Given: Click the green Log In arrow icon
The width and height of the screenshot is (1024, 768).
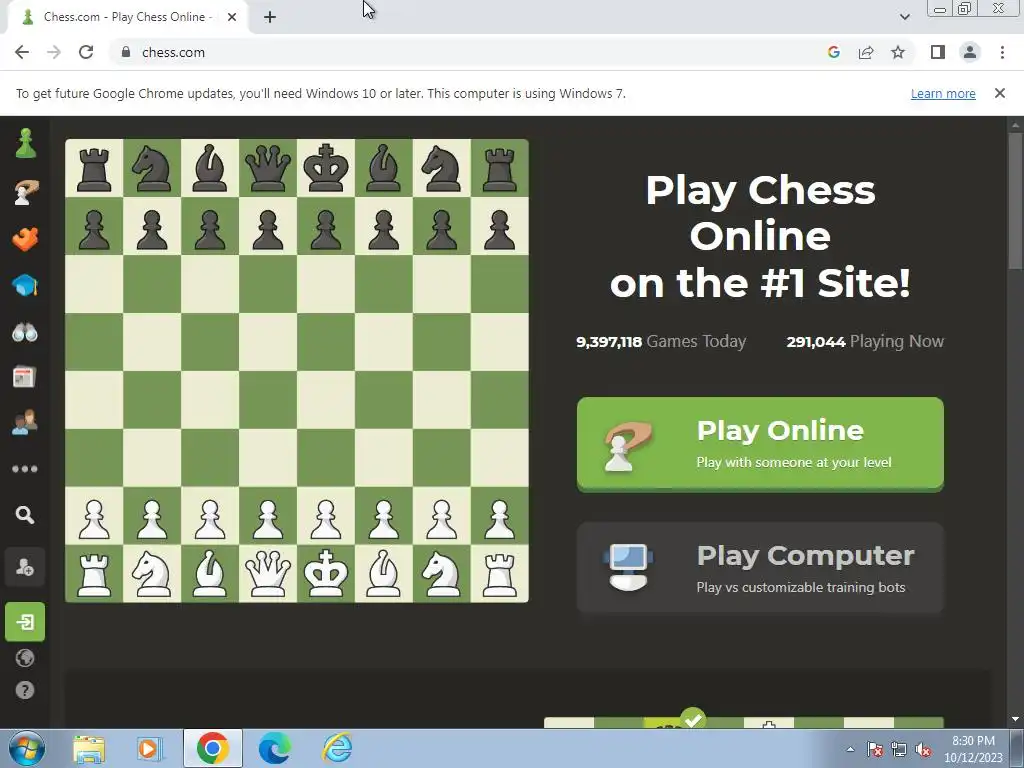Looking at the screenshot, I should click(x=25, y=622).
